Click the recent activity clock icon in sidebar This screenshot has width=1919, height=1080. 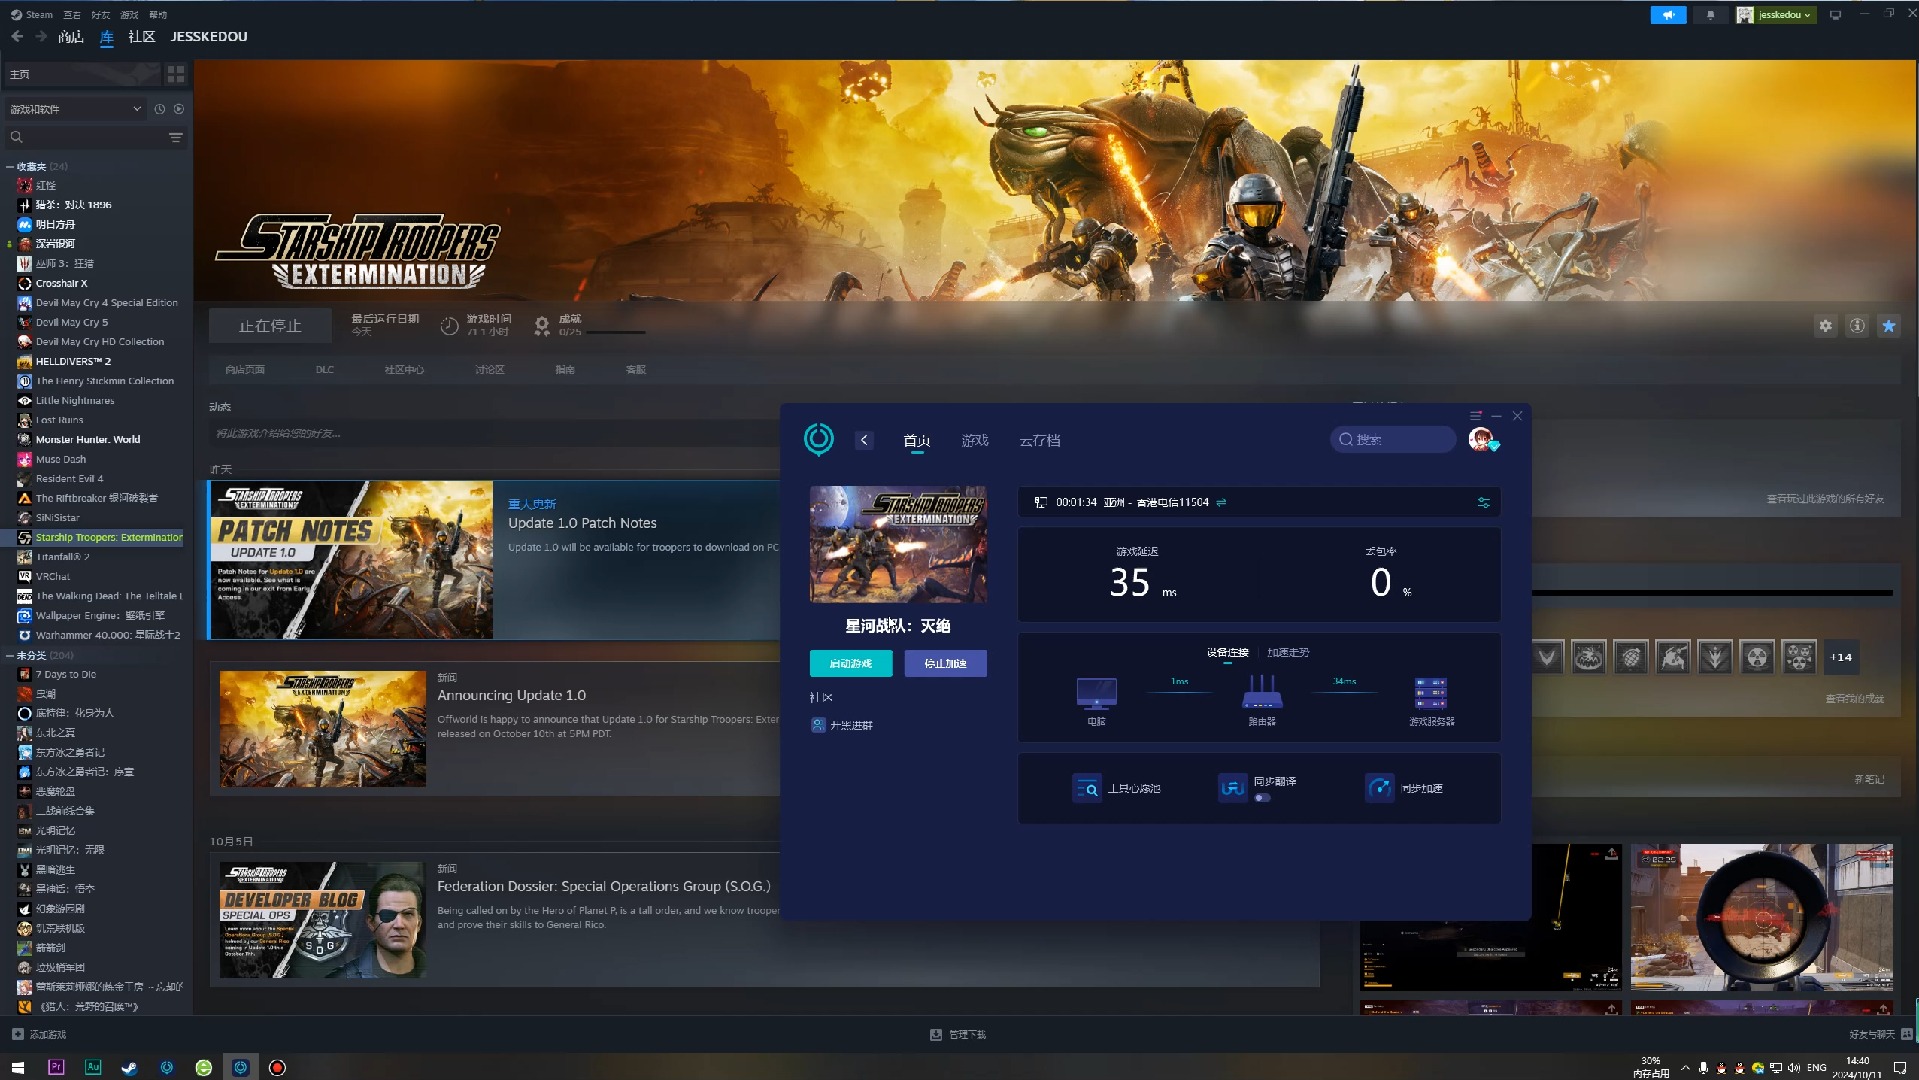159,109
